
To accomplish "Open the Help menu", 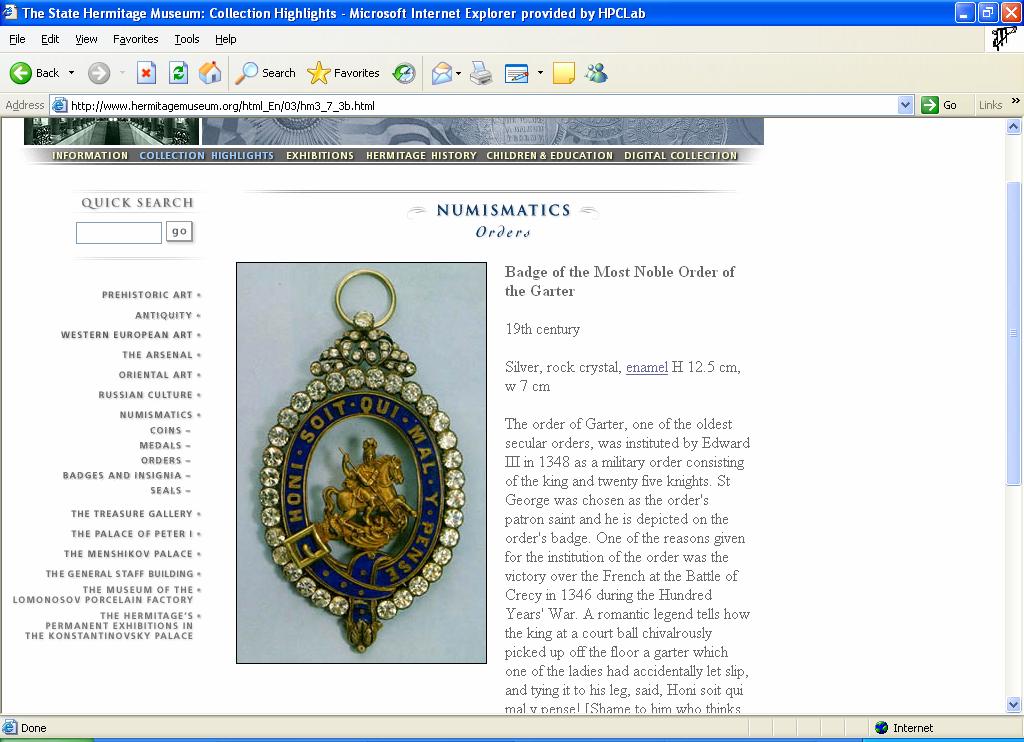I will pyautogui.click(x=225, y=39).
